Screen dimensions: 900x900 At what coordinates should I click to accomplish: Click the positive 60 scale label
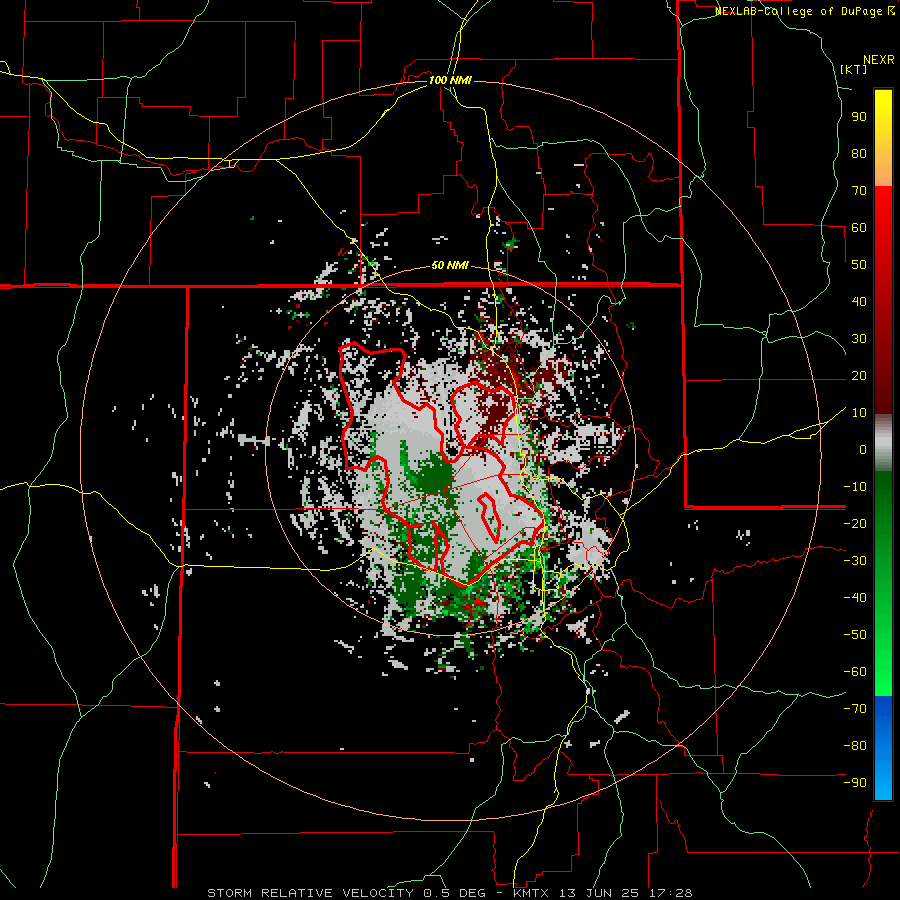(859, 227)
